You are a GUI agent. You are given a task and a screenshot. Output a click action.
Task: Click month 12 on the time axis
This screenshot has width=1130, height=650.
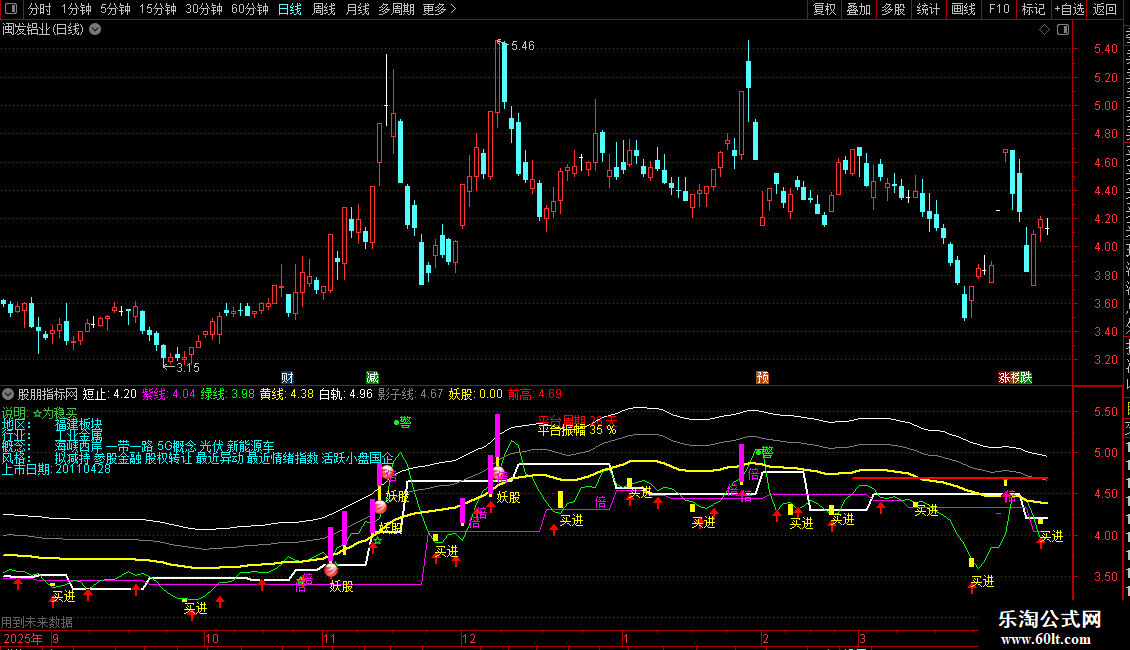coord(469,638)
